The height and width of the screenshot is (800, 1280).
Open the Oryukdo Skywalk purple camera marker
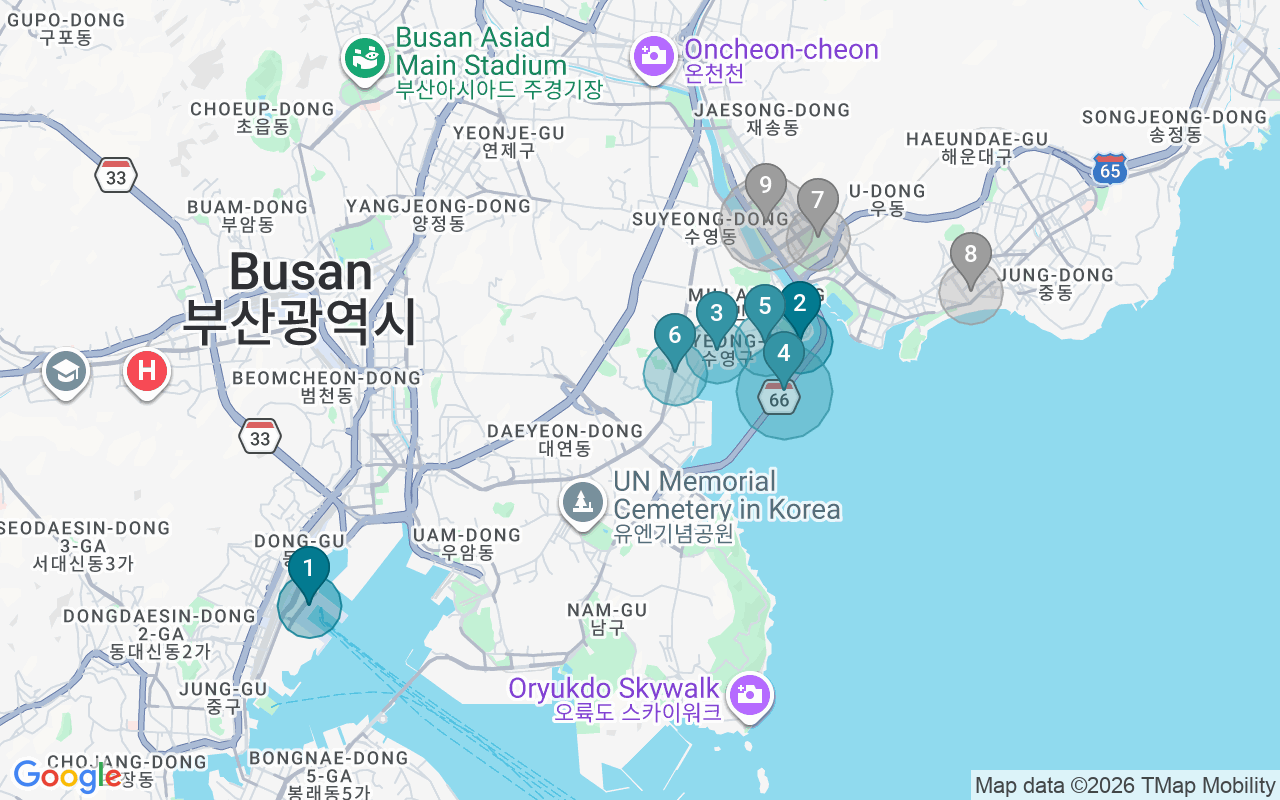point(749,696)
